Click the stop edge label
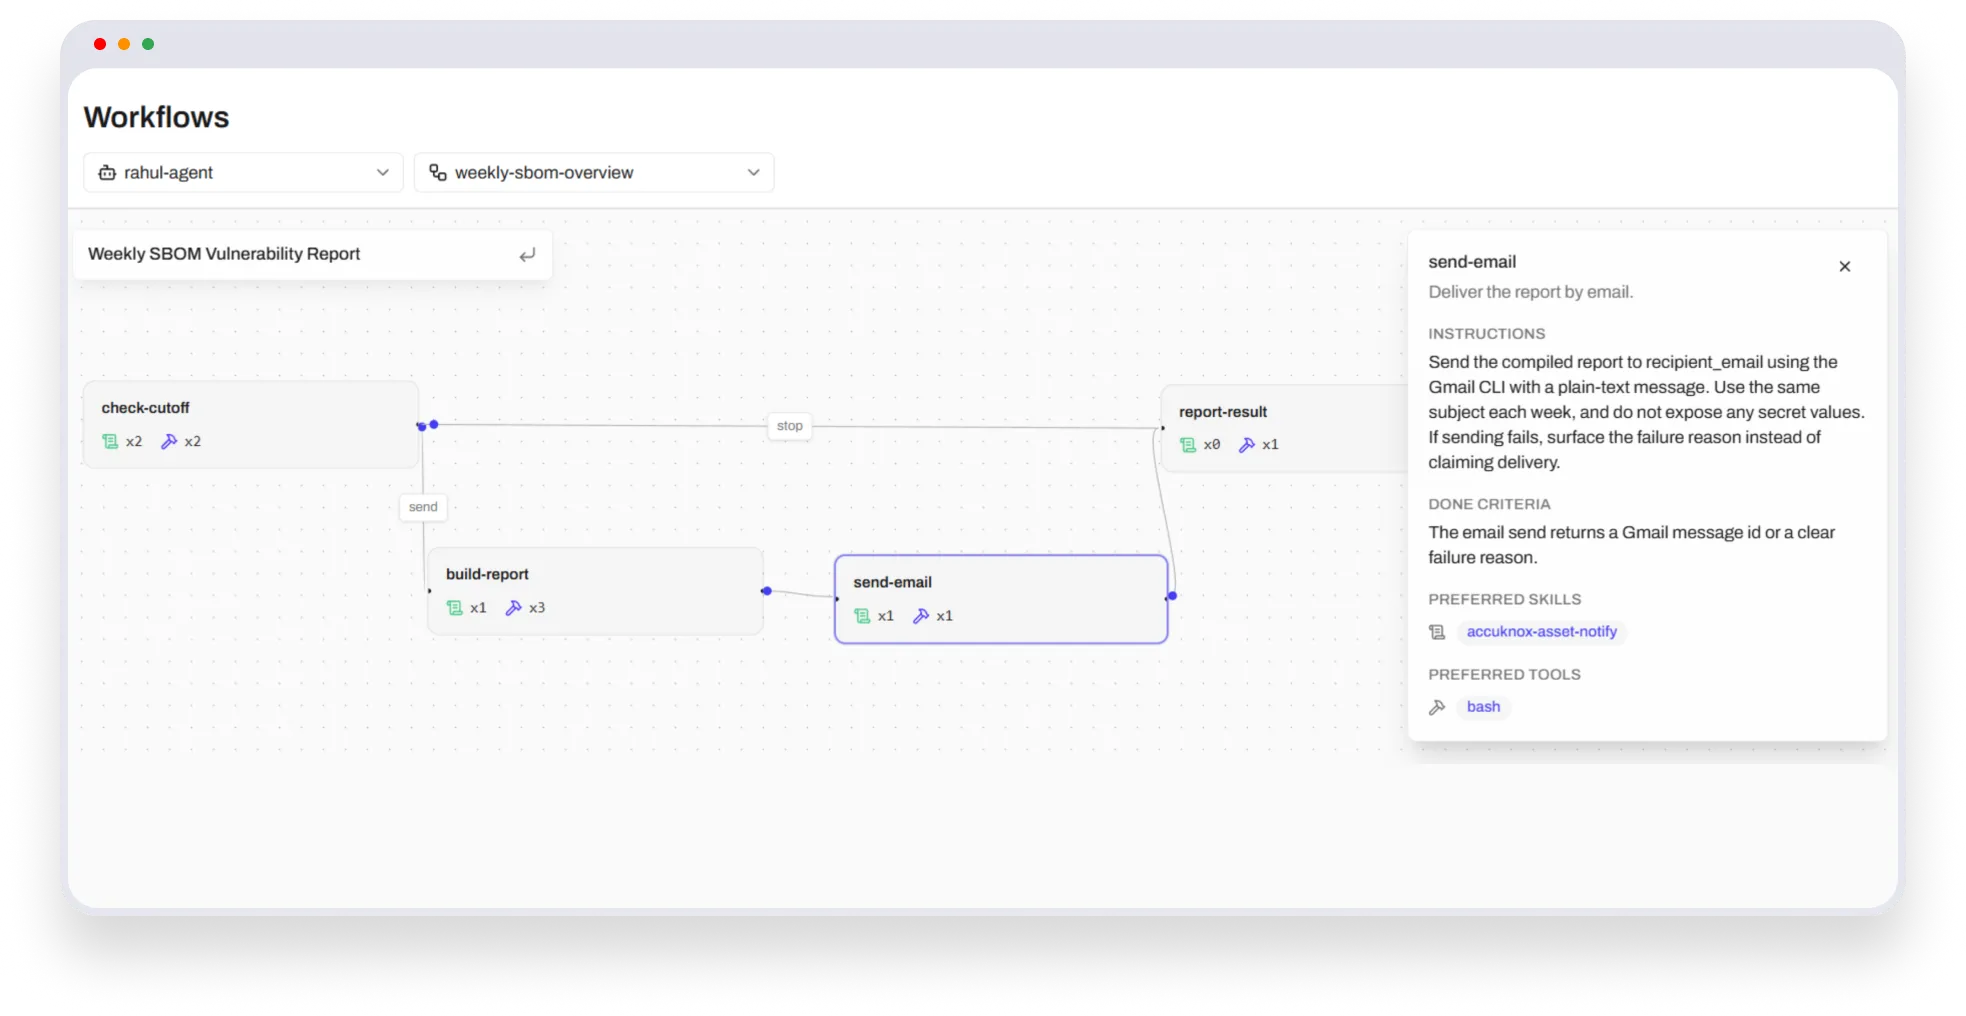1966x1016 pixels. (790, 426)
